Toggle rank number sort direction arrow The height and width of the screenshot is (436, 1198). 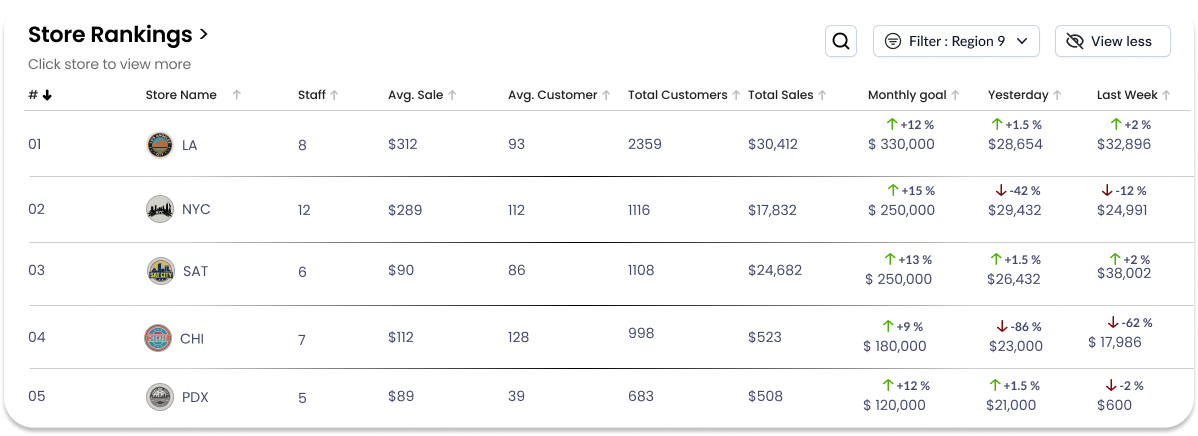click(47, 96)
